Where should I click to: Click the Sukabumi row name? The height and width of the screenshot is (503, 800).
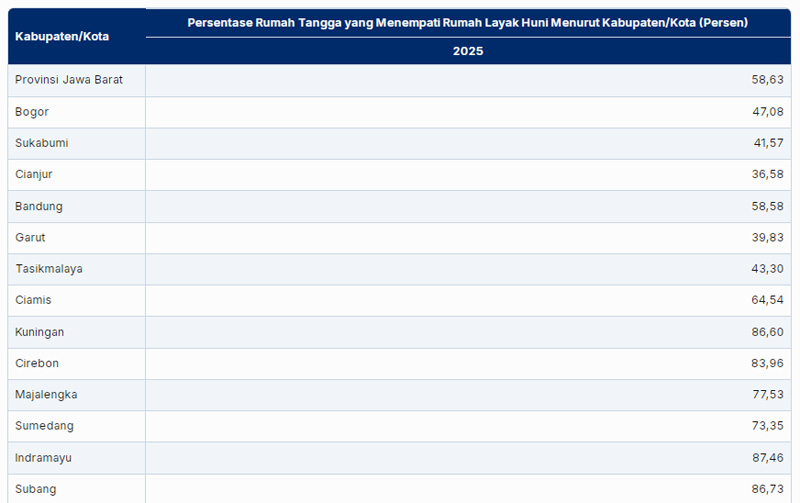point(42,143)
